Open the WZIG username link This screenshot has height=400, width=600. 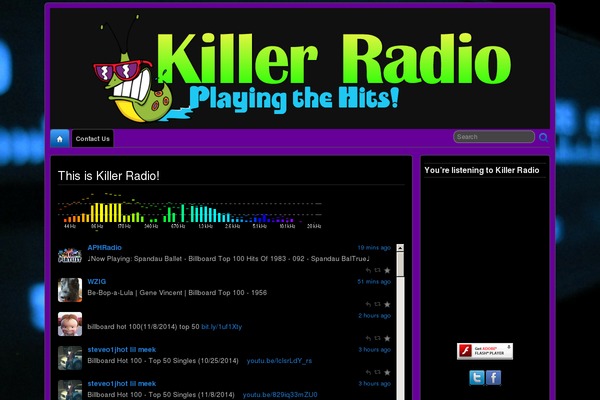click(x=96, y=282)
